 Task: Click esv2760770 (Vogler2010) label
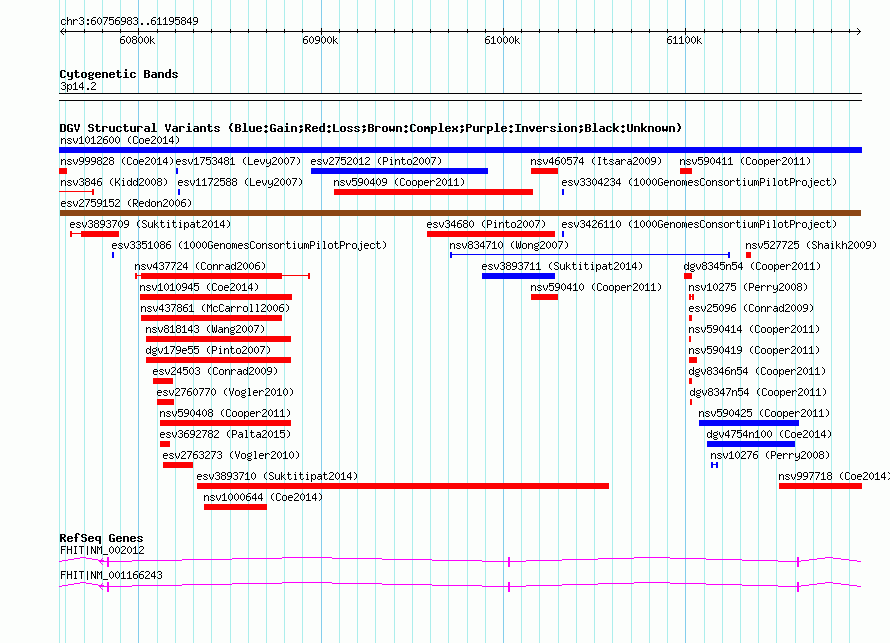pyautogui.click(x=225, y=392)
